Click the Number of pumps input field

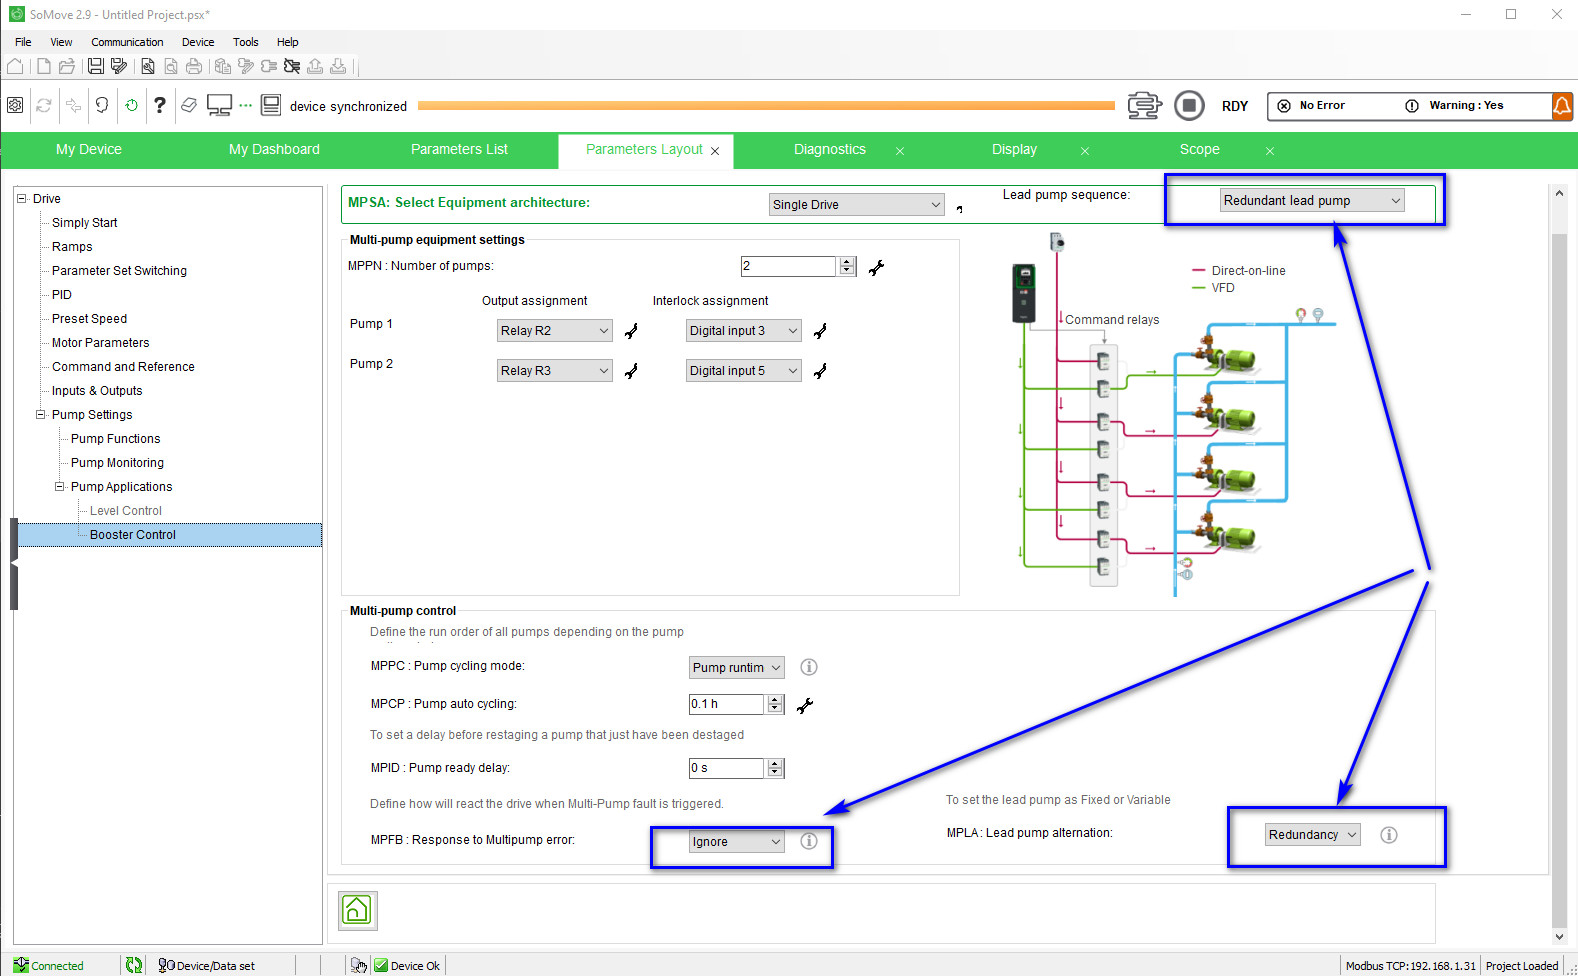pos(788,266)
